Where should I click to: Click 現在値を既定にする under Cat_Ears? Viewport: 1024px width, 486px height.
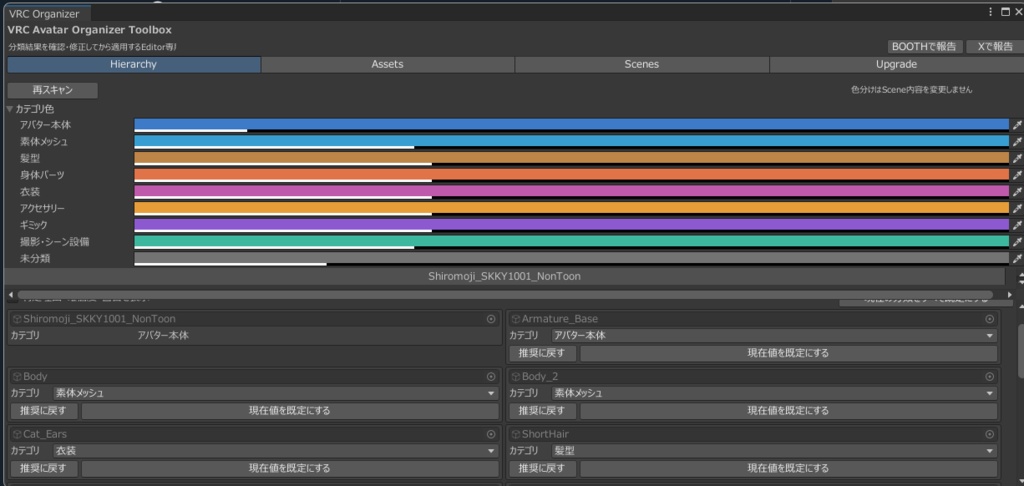point(290,468)
